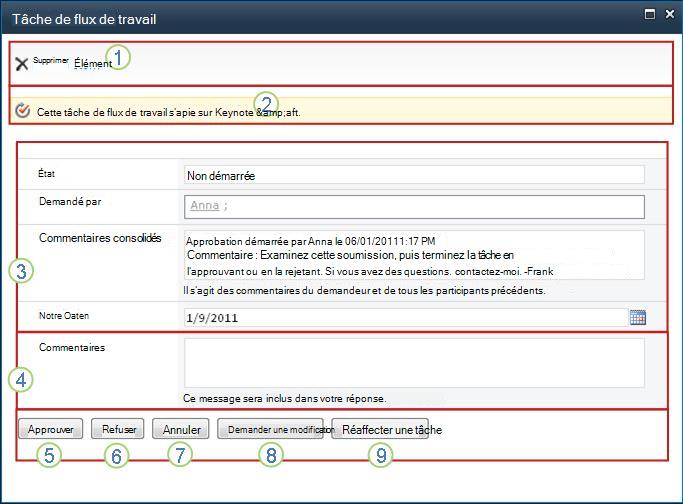
Task: Click the consolidated comments text area
Action: pos(414,255)
